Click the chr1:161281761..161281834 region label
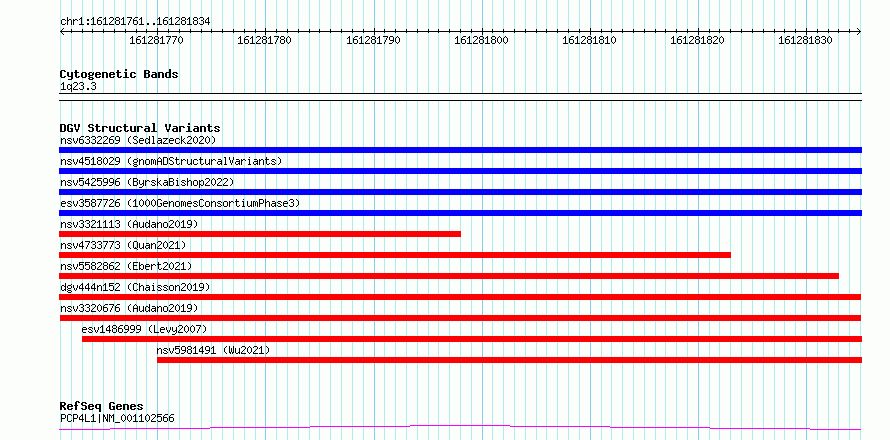The height and width of the screenshot is (440, 890). (x=135, y=22)
